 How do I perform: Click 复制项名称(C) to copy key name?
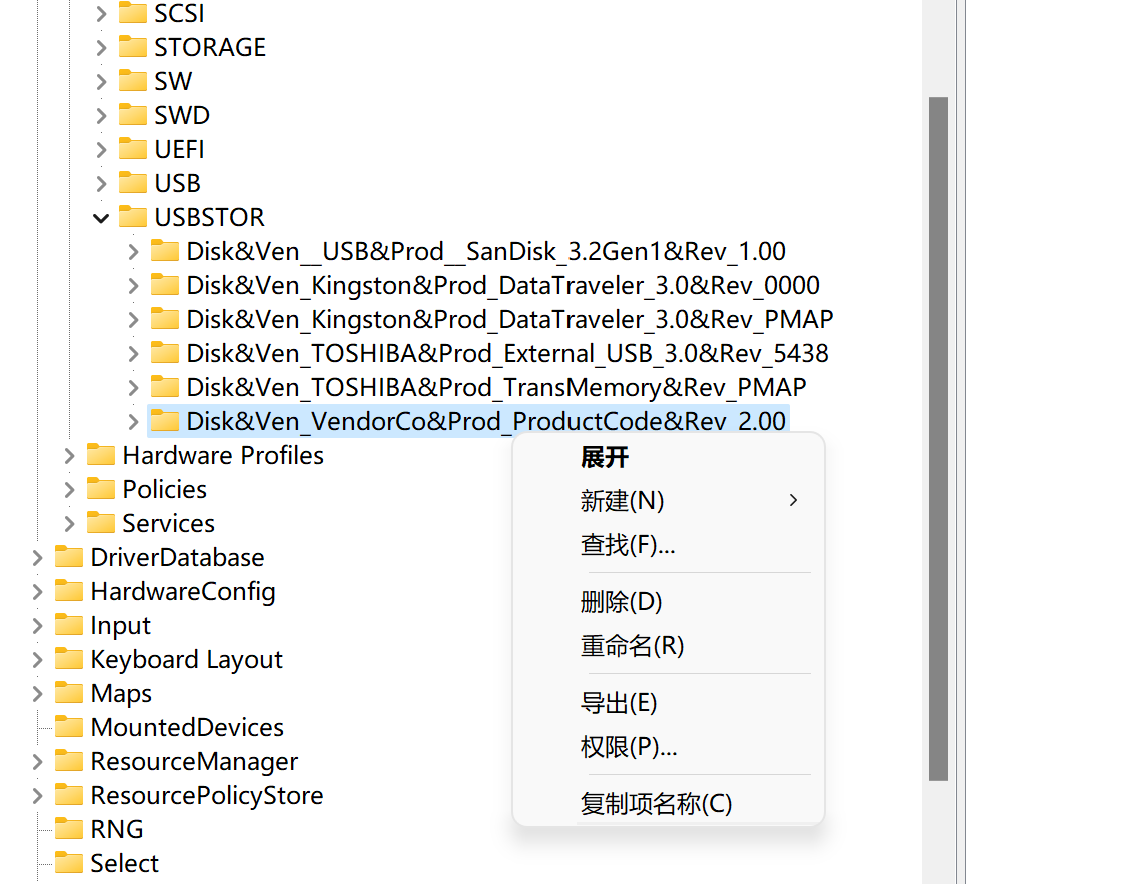click(x=655, y=804)
